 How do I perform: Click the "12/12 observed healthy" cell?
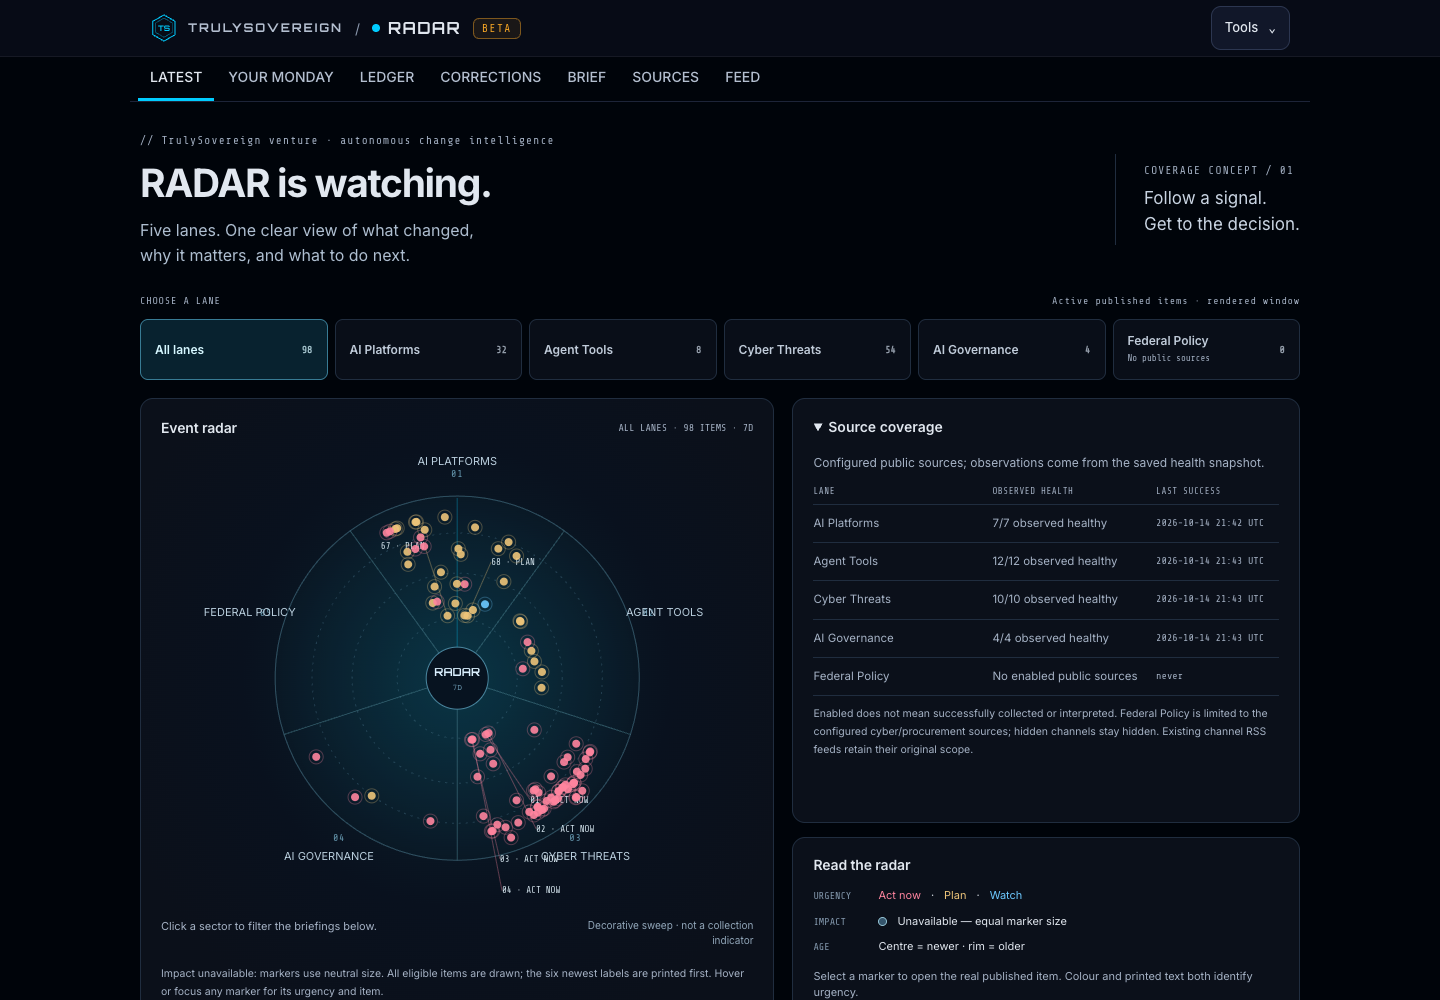tap(1055, 561)
